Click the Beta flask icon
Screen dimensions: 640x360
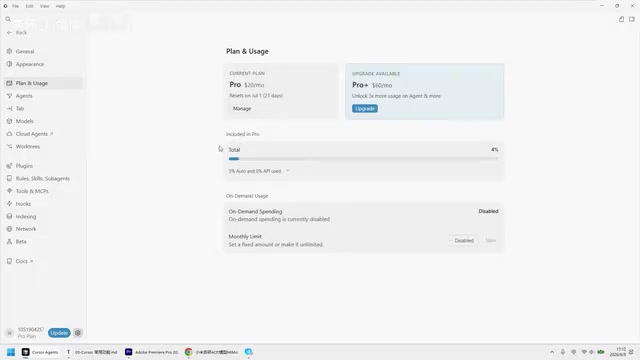(9, 242)
